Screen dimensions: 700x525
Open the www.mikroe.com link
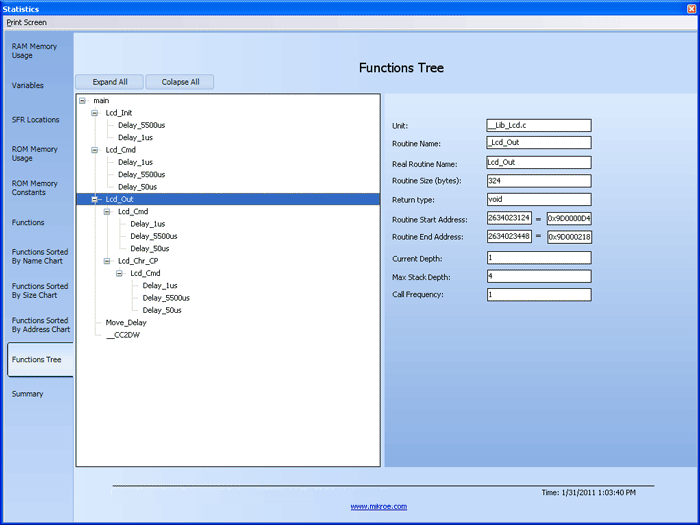[379, 507]
